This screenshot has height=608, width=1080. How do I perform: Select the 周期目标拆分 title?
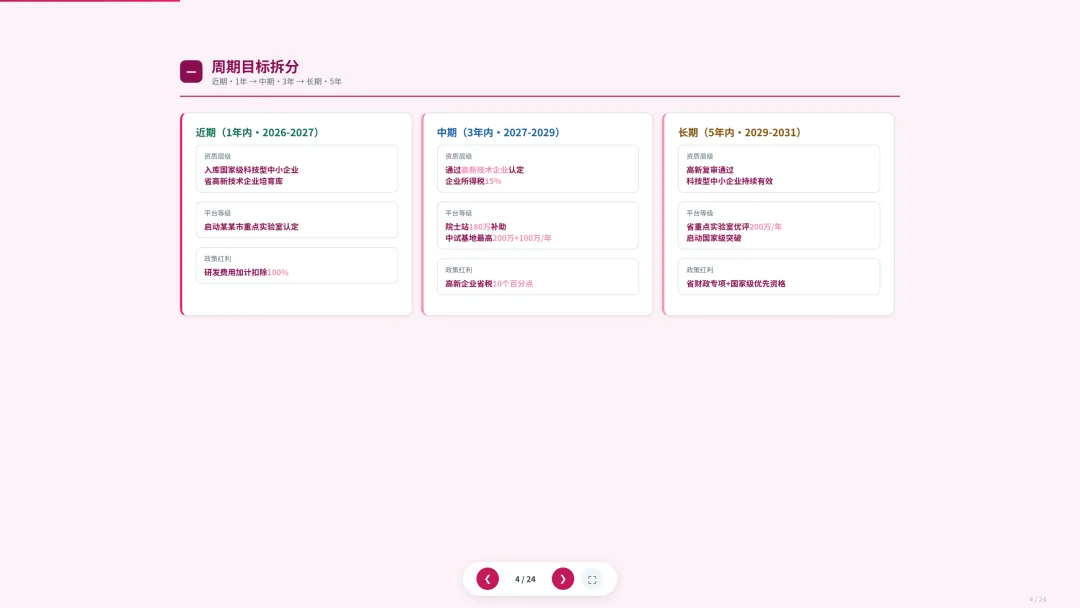pos(255,67)
